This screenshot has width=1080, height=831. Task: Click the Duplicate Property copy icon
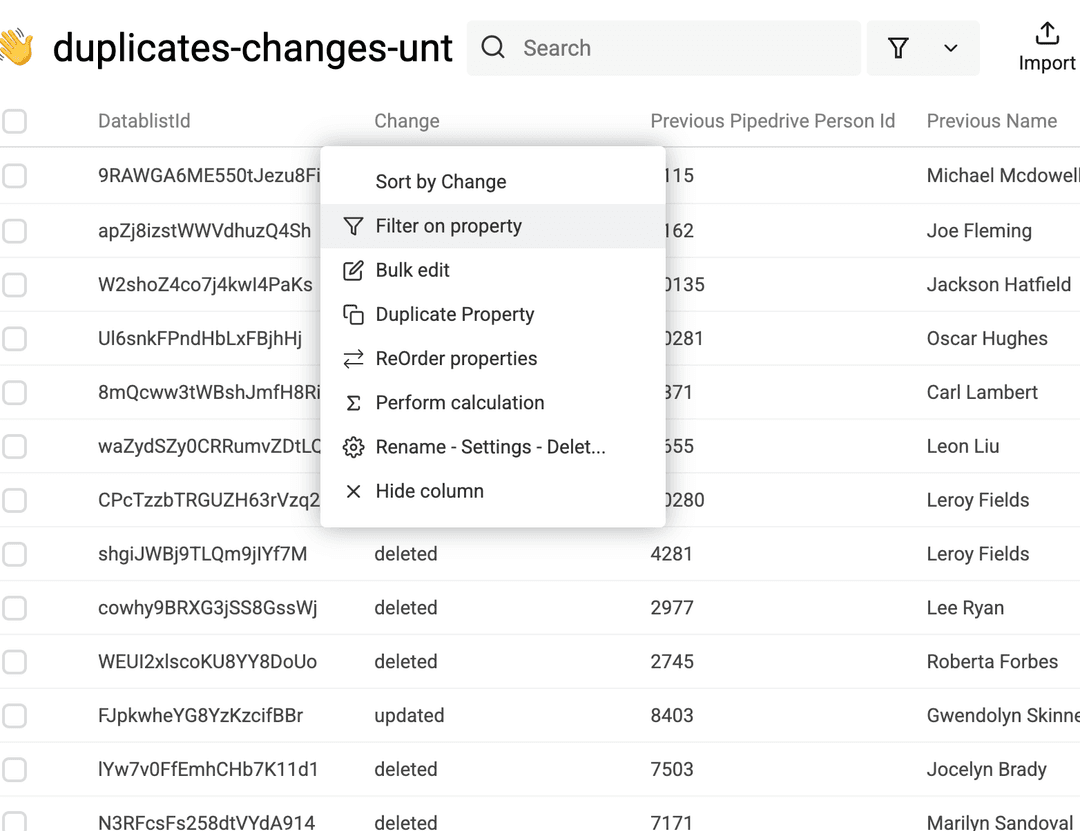tap(353, 314)
